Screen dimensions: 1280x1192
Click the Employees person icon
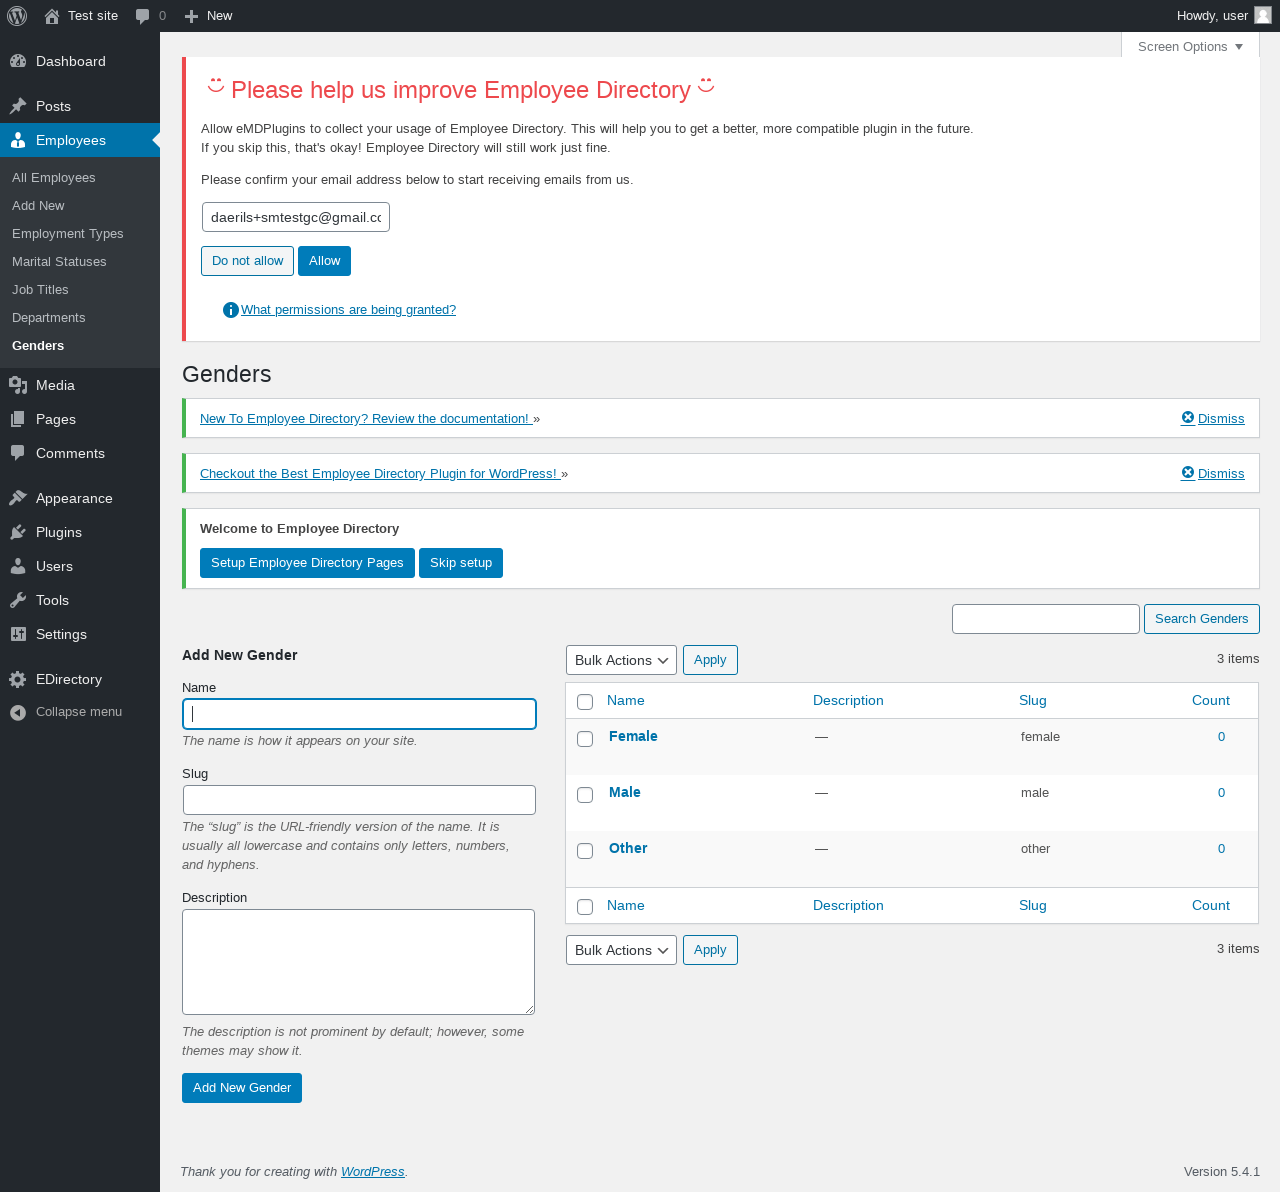pyautogui.click(x=18, y=140)
